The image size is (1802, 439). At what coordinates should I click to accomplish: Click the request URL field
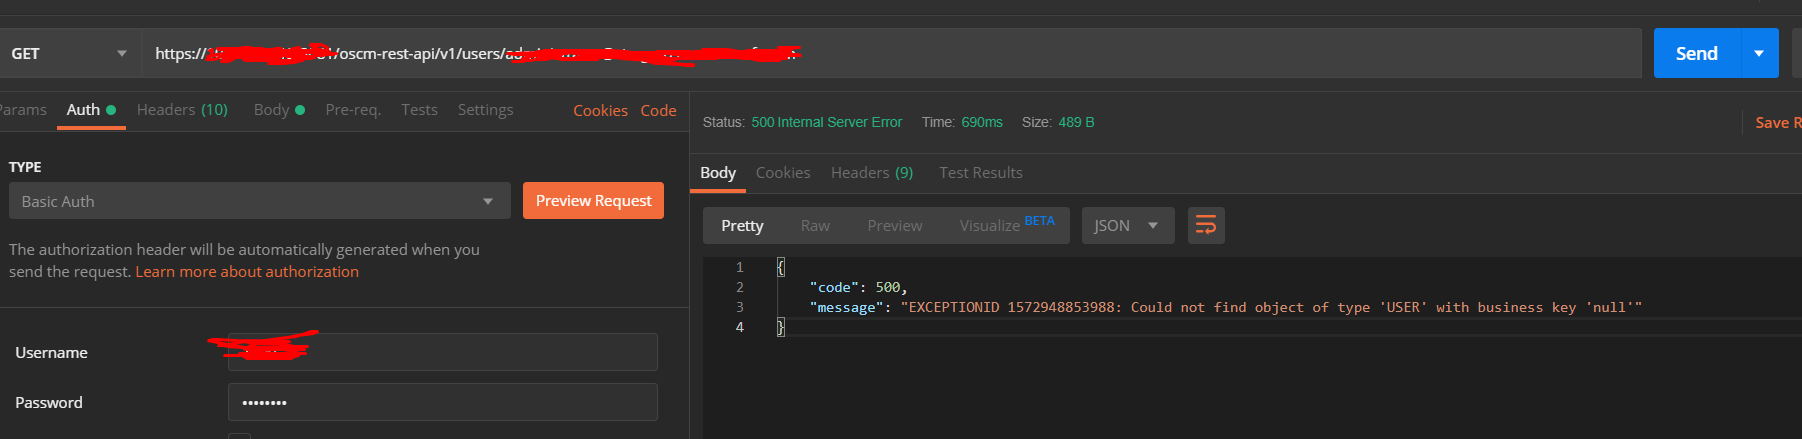coord(892,53)
